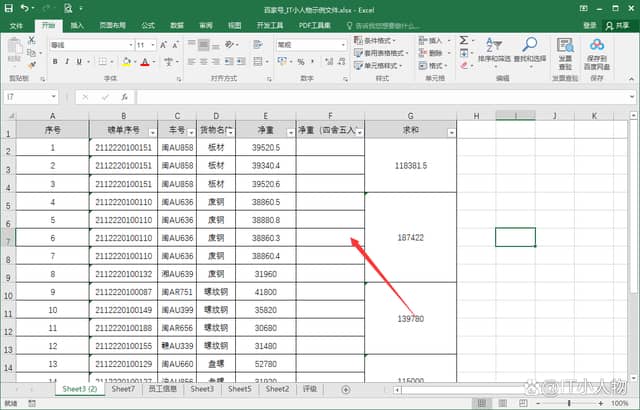640x410 pixels.
Task: Open filter dropdown on 货物名 column header
Action: click(229, 131)
